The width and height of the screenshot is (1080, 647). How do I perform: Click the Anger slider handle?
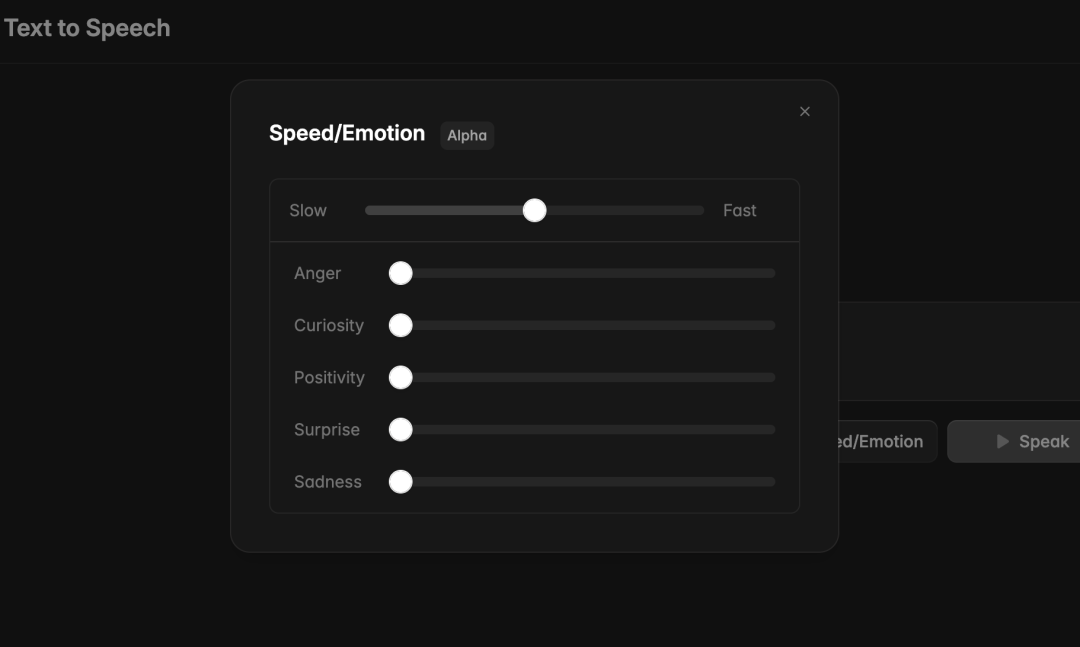pyautogui.click(x=401, y=274)
